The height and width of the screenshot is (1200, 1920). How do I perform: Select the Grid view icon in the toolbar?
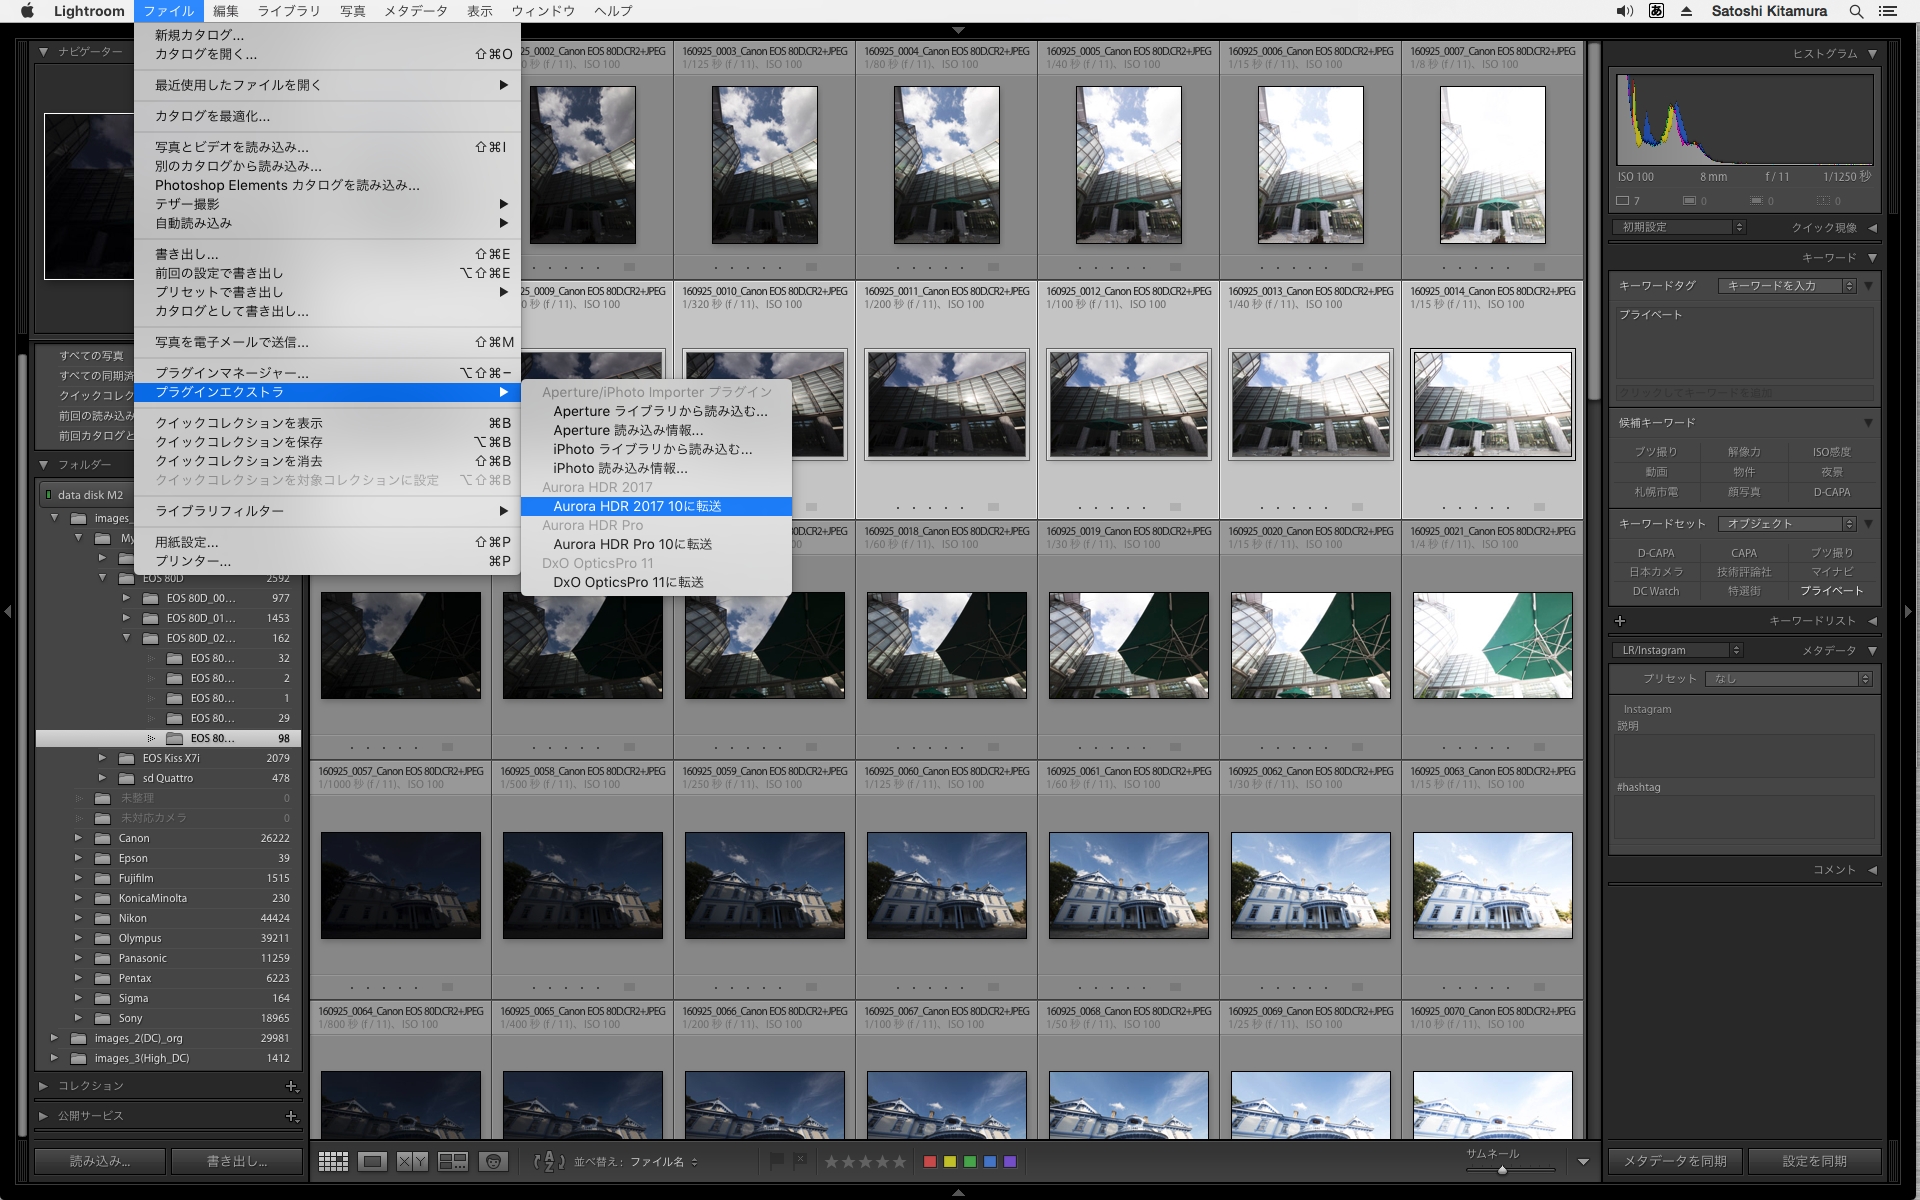334,1162
